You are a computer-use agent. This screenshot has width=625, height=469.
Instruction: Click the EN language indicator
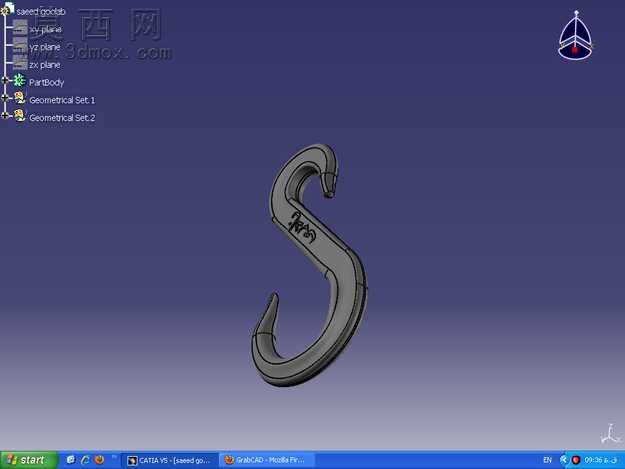click(x=547, y=460)
